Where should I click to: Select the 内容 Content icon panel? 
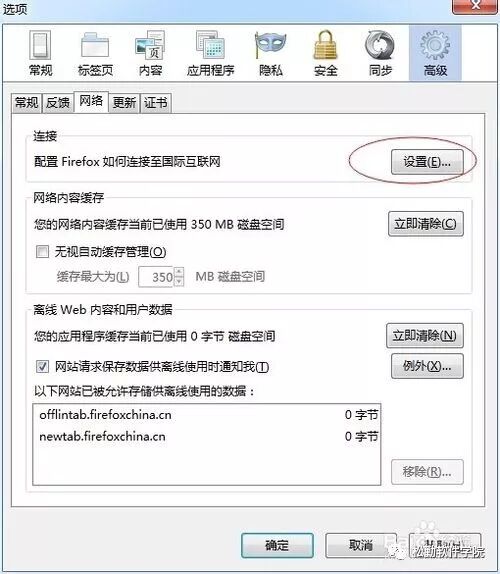pos(150,53)
